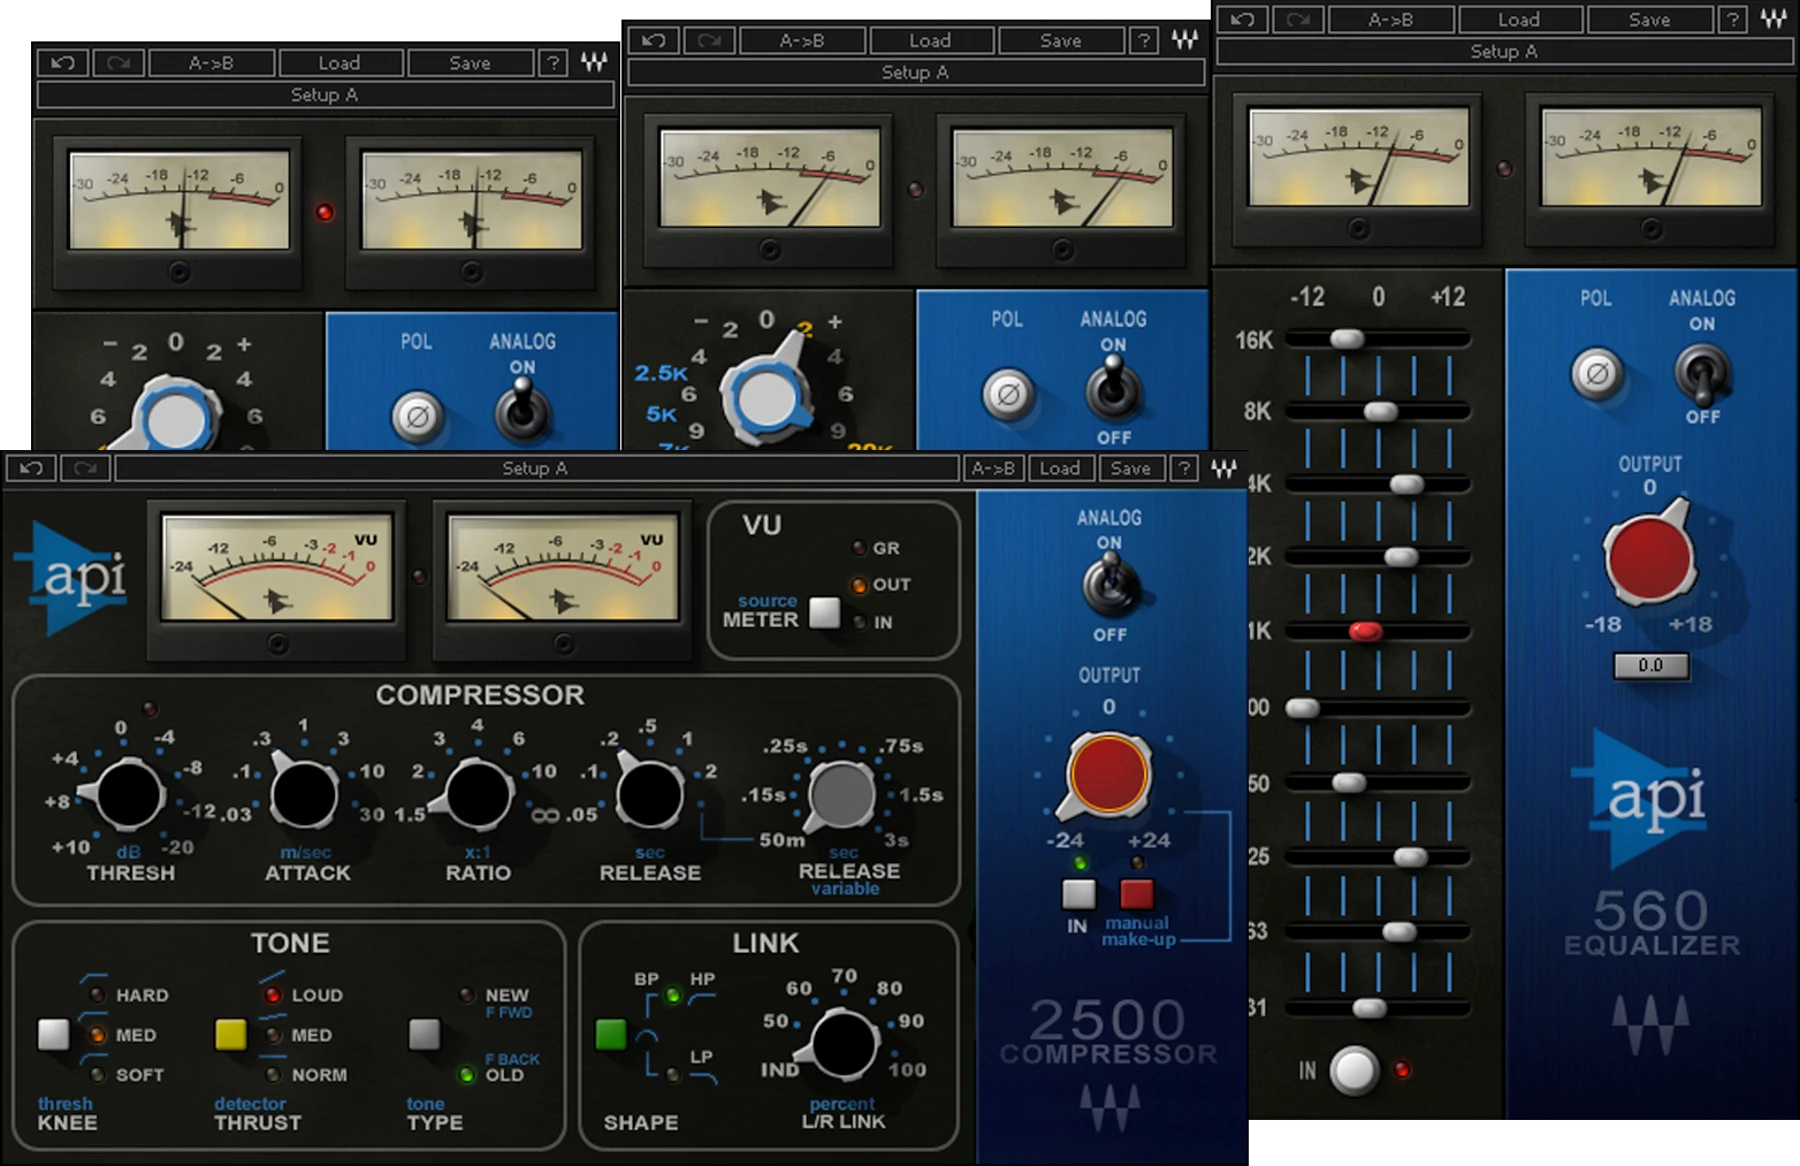This screenshot has width=1800, height=1166.
Task: Click the Waves logo in 2500 Compressor toolbar
Action: click(x=1223, y=468)
